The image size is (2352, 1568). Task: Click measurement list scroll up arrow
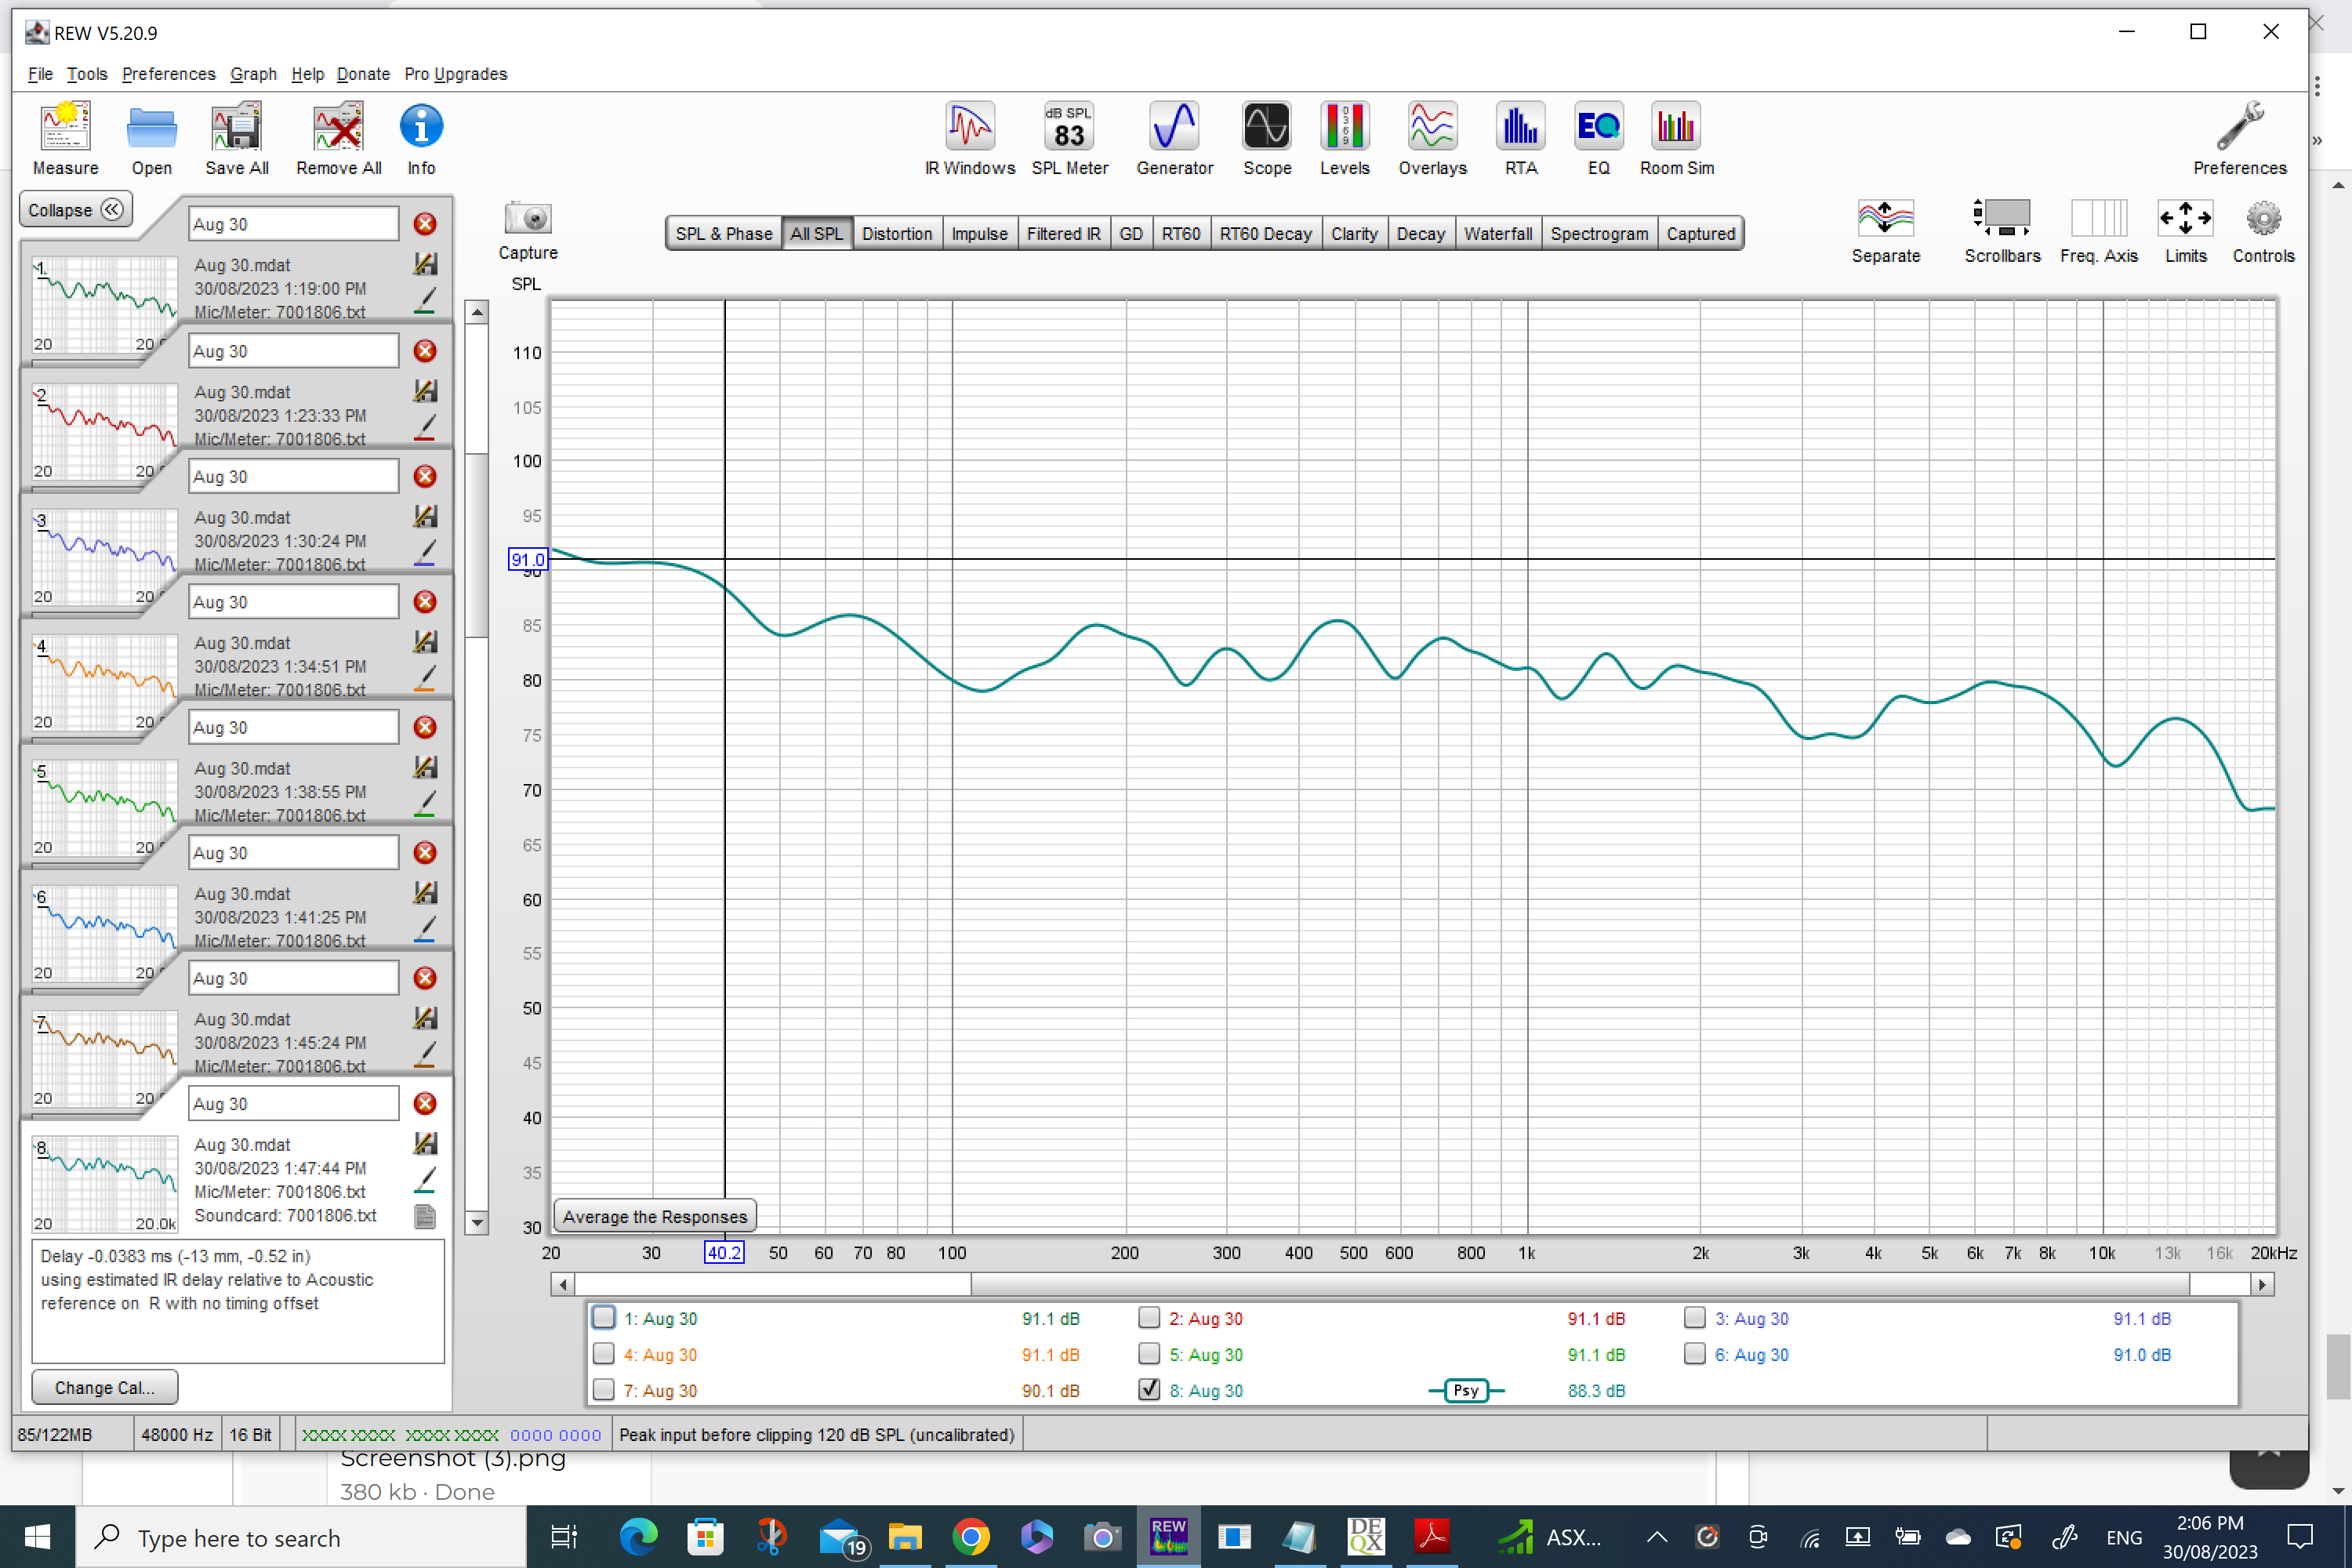477,313
